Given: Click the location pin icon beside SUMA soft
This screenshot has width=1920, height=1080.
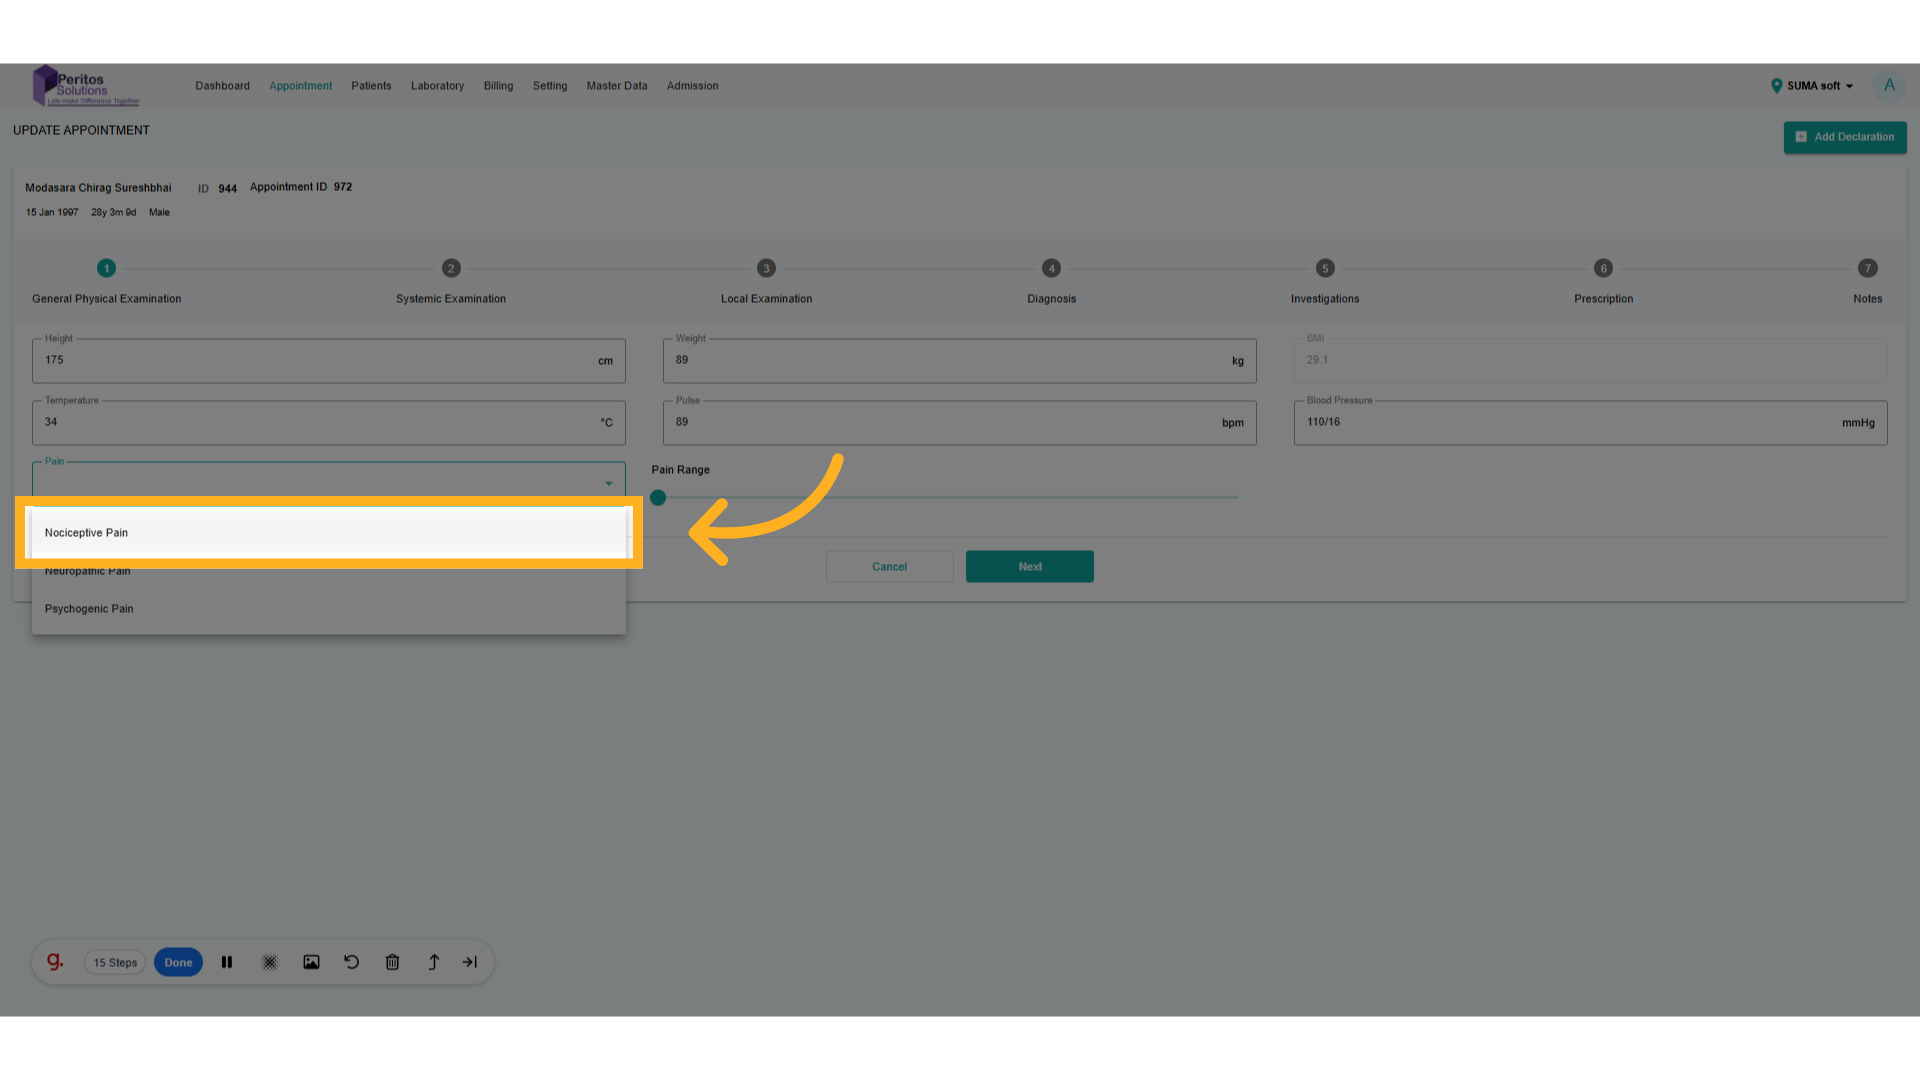Looking at the screenshot, I should [x=1777, y=86].
